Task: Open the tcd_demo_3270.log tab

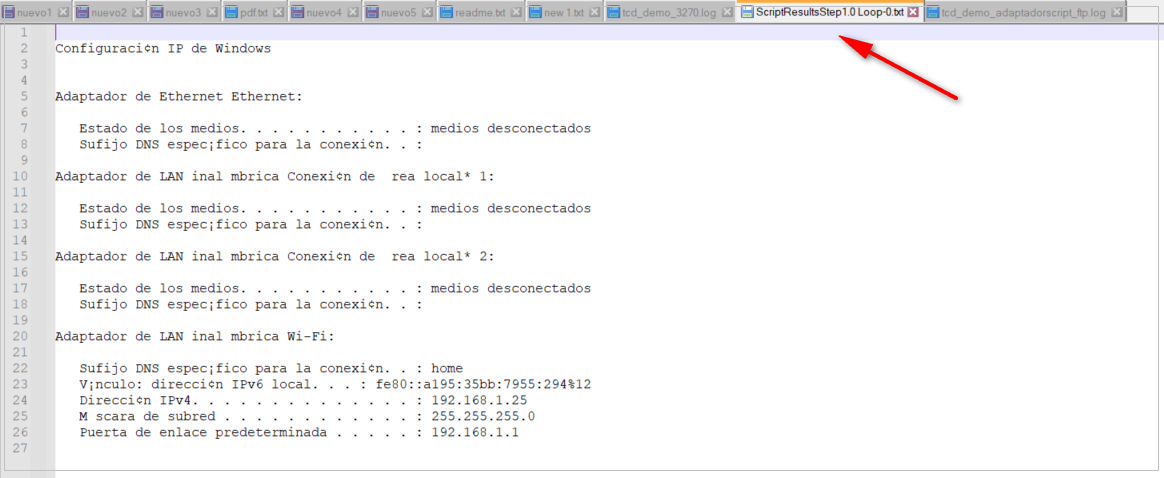Action: (670, 13)
